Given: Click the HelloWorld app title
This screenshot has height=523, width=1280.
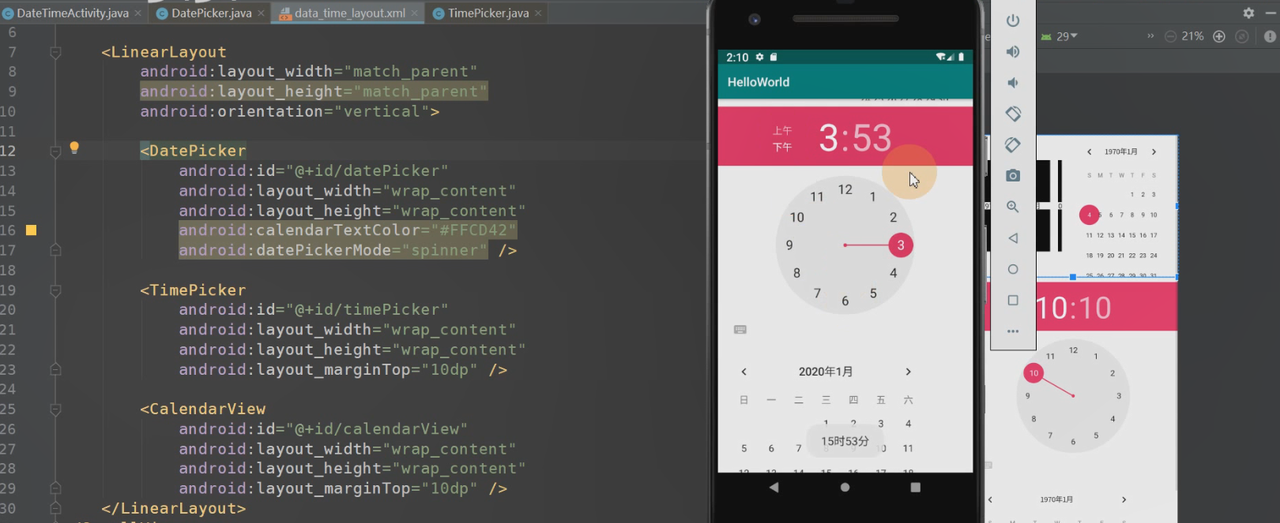Looking at the screenshot, I should coord(758,82).
